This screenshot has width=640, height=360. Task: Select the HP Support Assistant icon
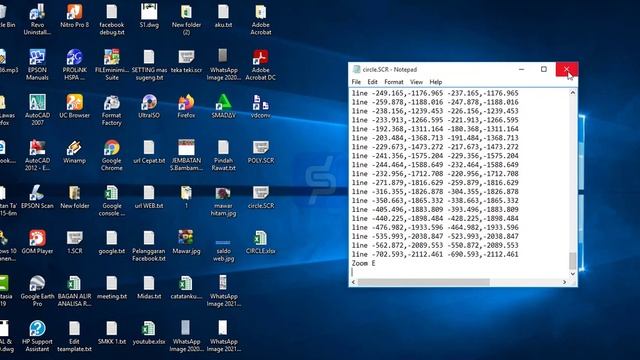(37, 337)
